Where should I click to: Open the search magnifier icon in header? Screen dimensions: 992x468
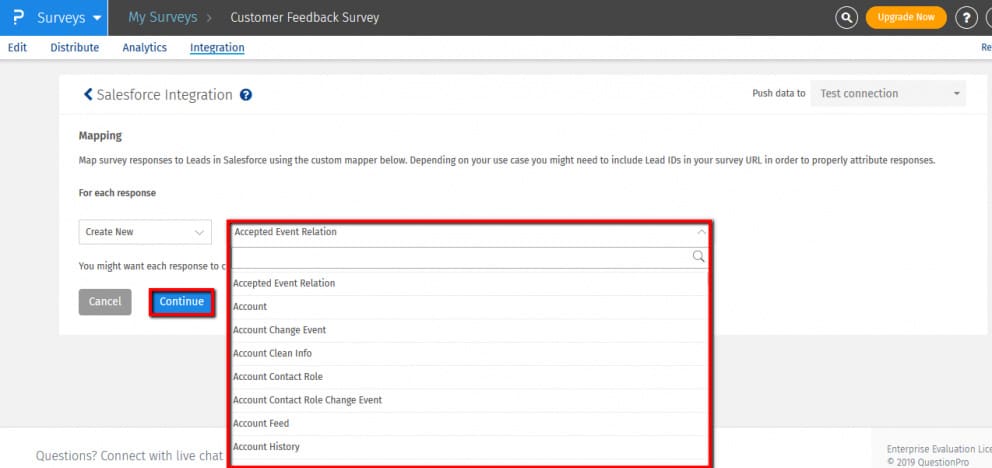[846, 17]
